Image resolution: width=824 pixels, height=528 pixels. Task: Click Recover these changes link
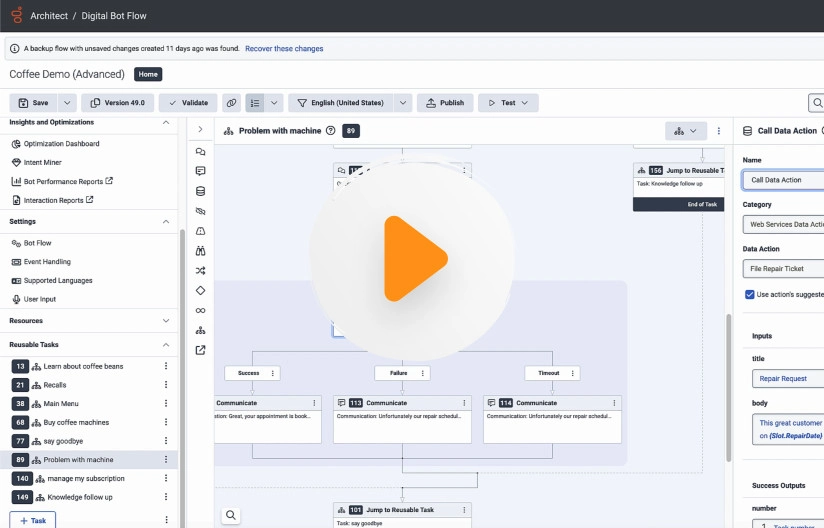tap(284, 48)
